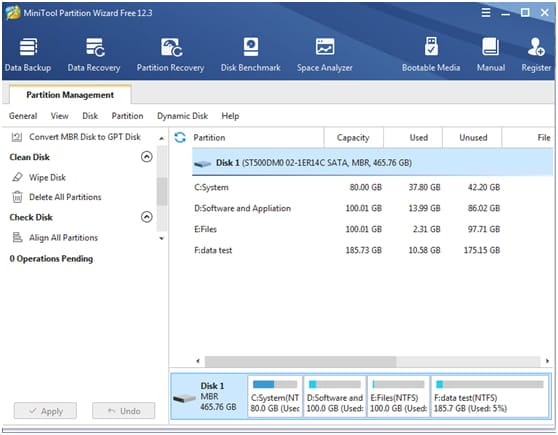This screenshot has height=435, width=558.
Task: Sort by the Capacity column header
Action: [353, 137]
